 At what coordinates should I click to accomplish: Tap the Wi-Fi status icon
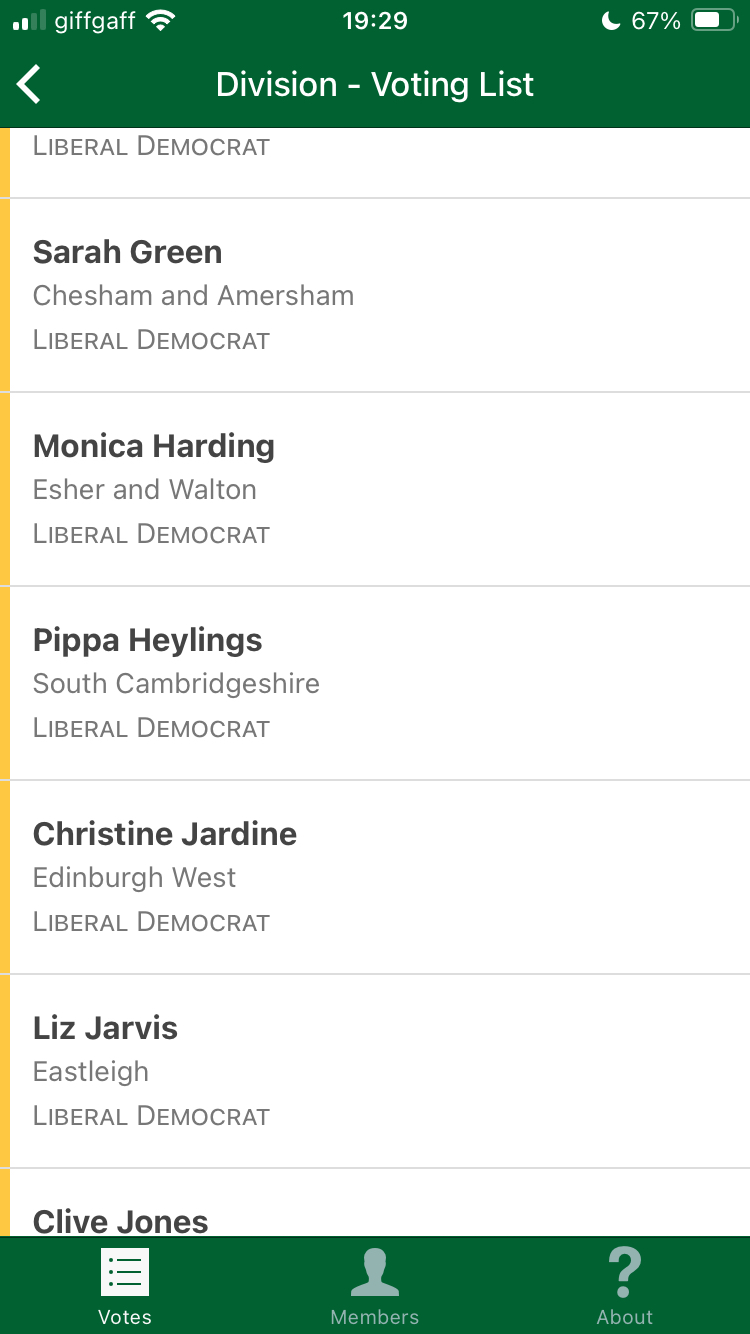159,21
